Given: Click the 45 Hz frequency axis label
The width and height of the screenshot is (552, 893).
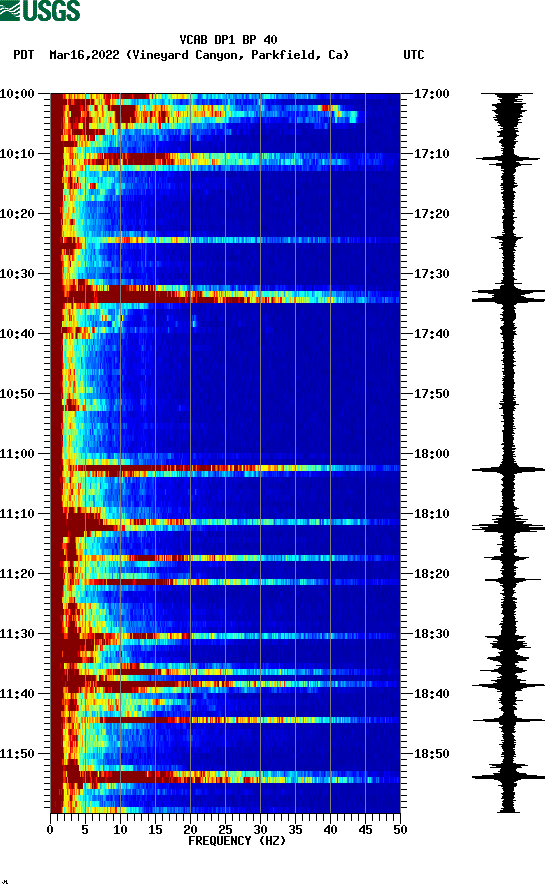Looking at the screenshot, I should click(x=365, y=830).
